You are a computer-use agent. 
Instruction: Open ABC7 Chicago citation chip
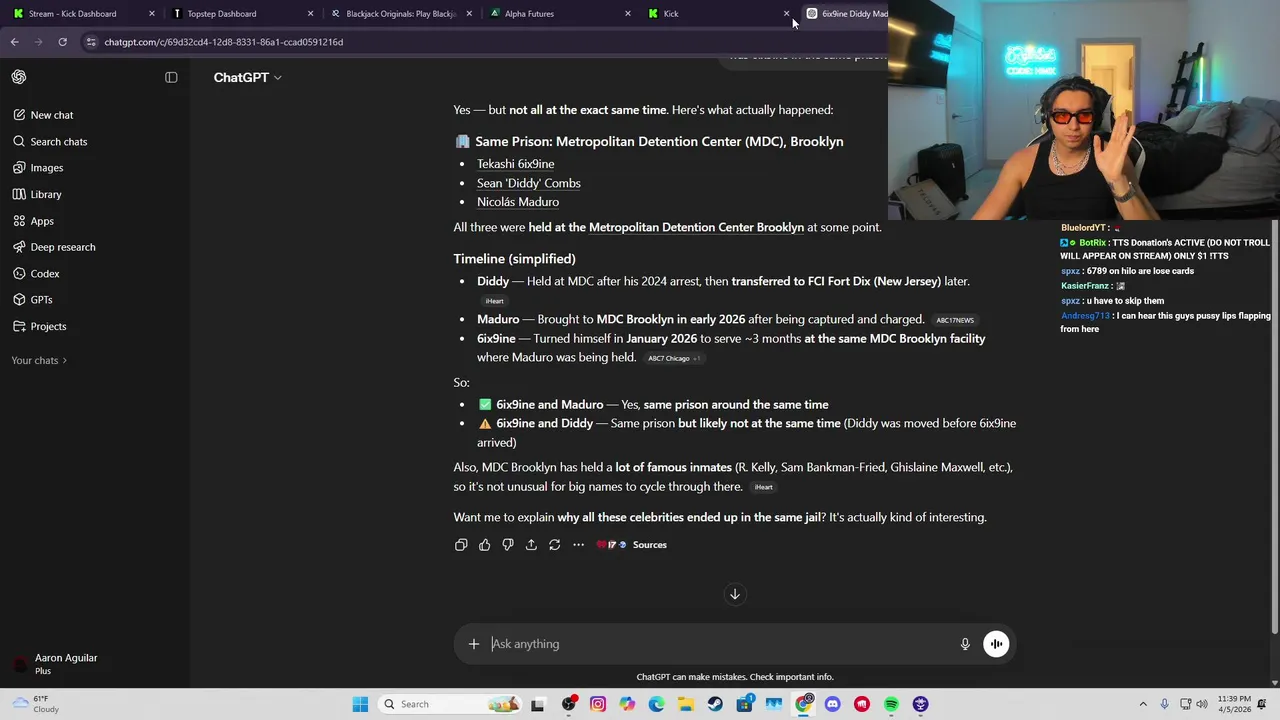click(x=674, y=358)
